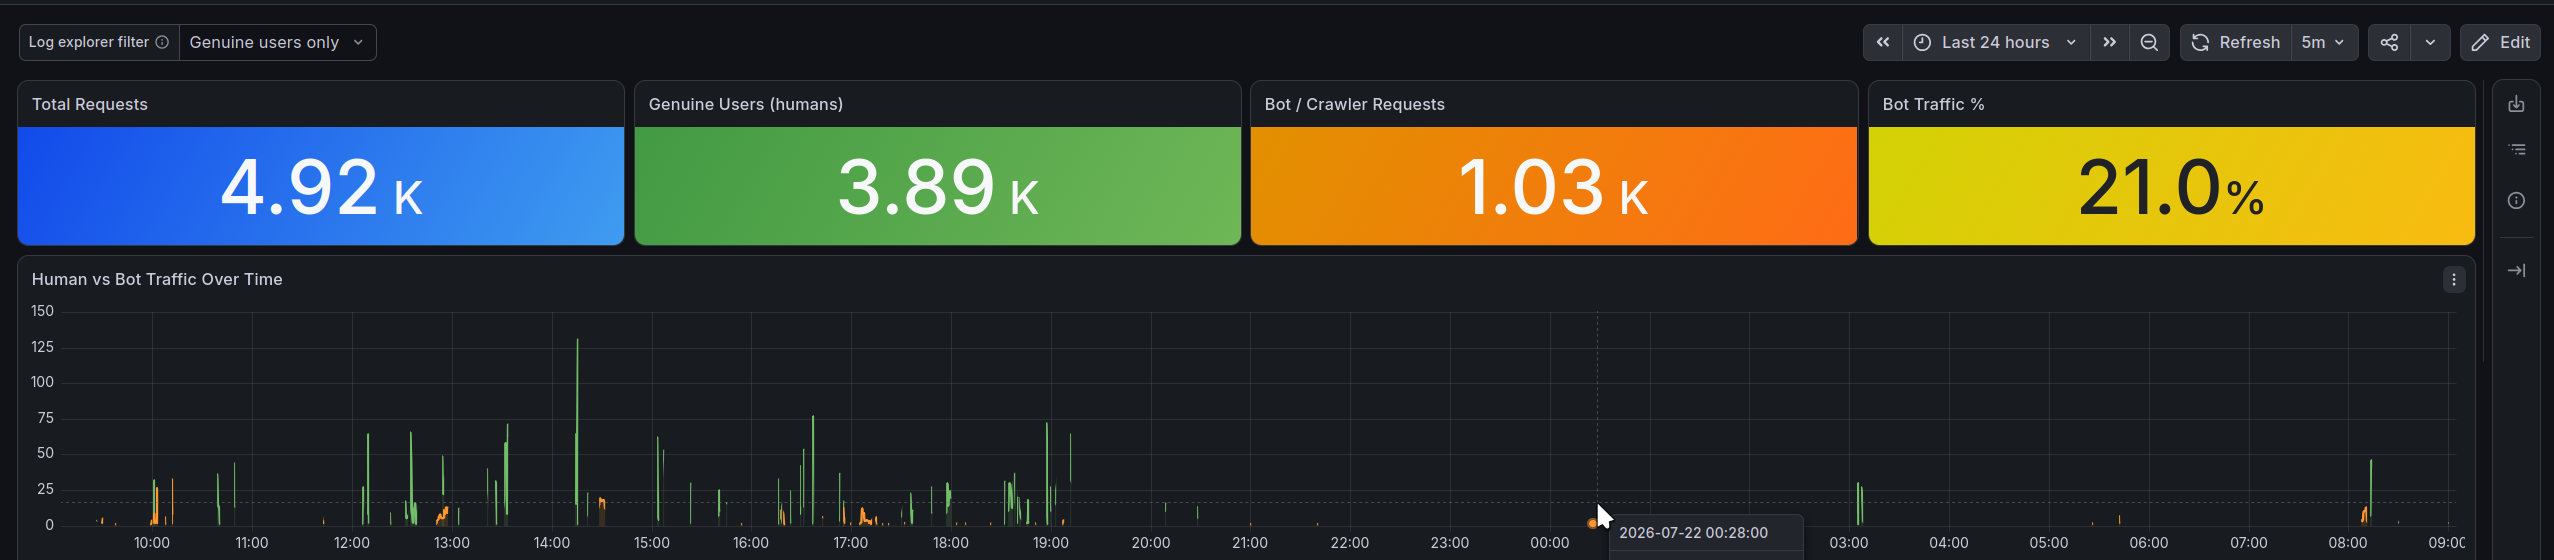Click the dock sidebar arrow icon

(x=2517, y=270)
